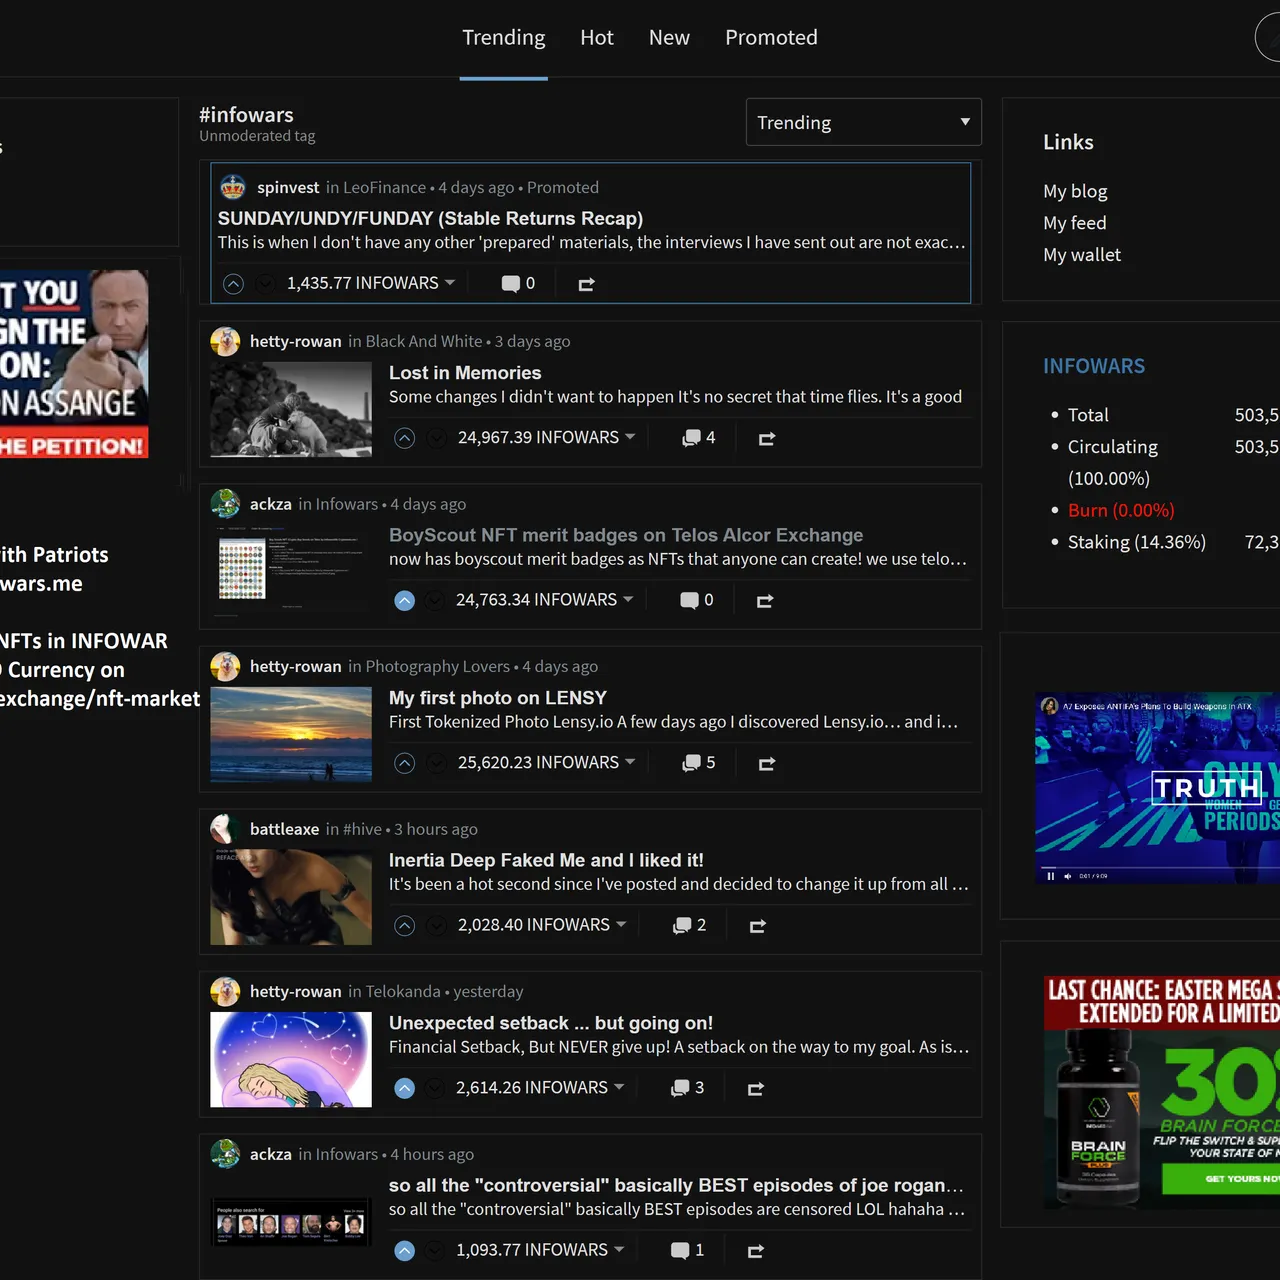Open the Trending sort dropdown
The width and height of the screenshot is (1280, 1280).
tap(863, 122)
